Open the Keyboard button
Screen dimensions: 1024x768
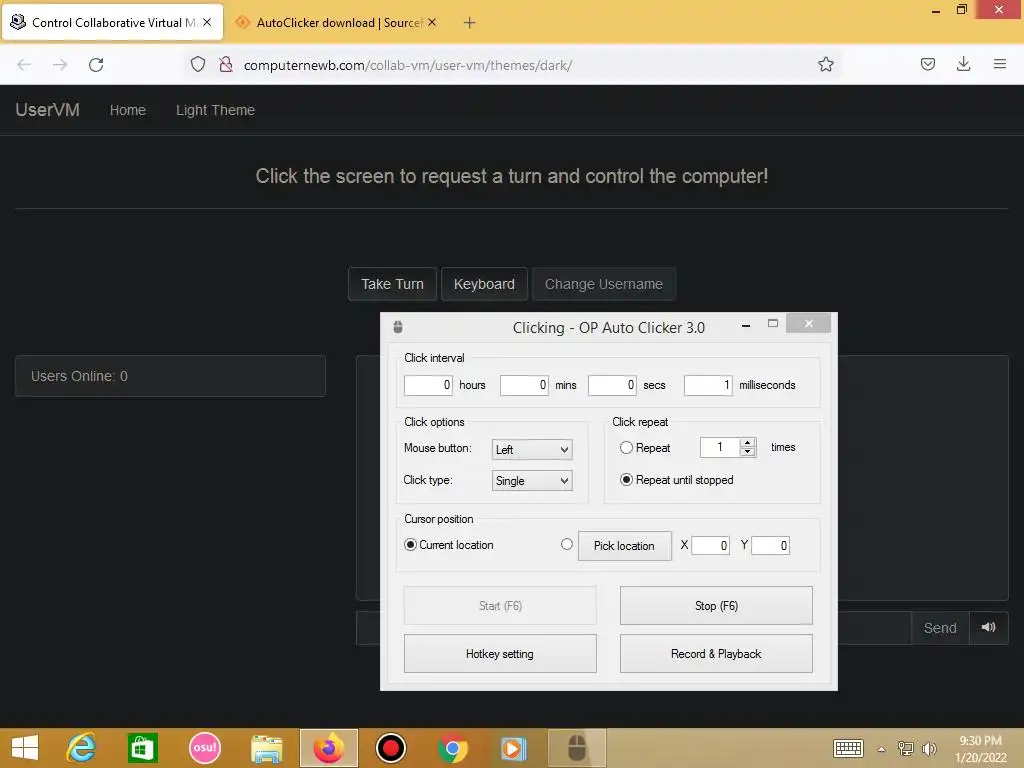[x=484, y=284]
